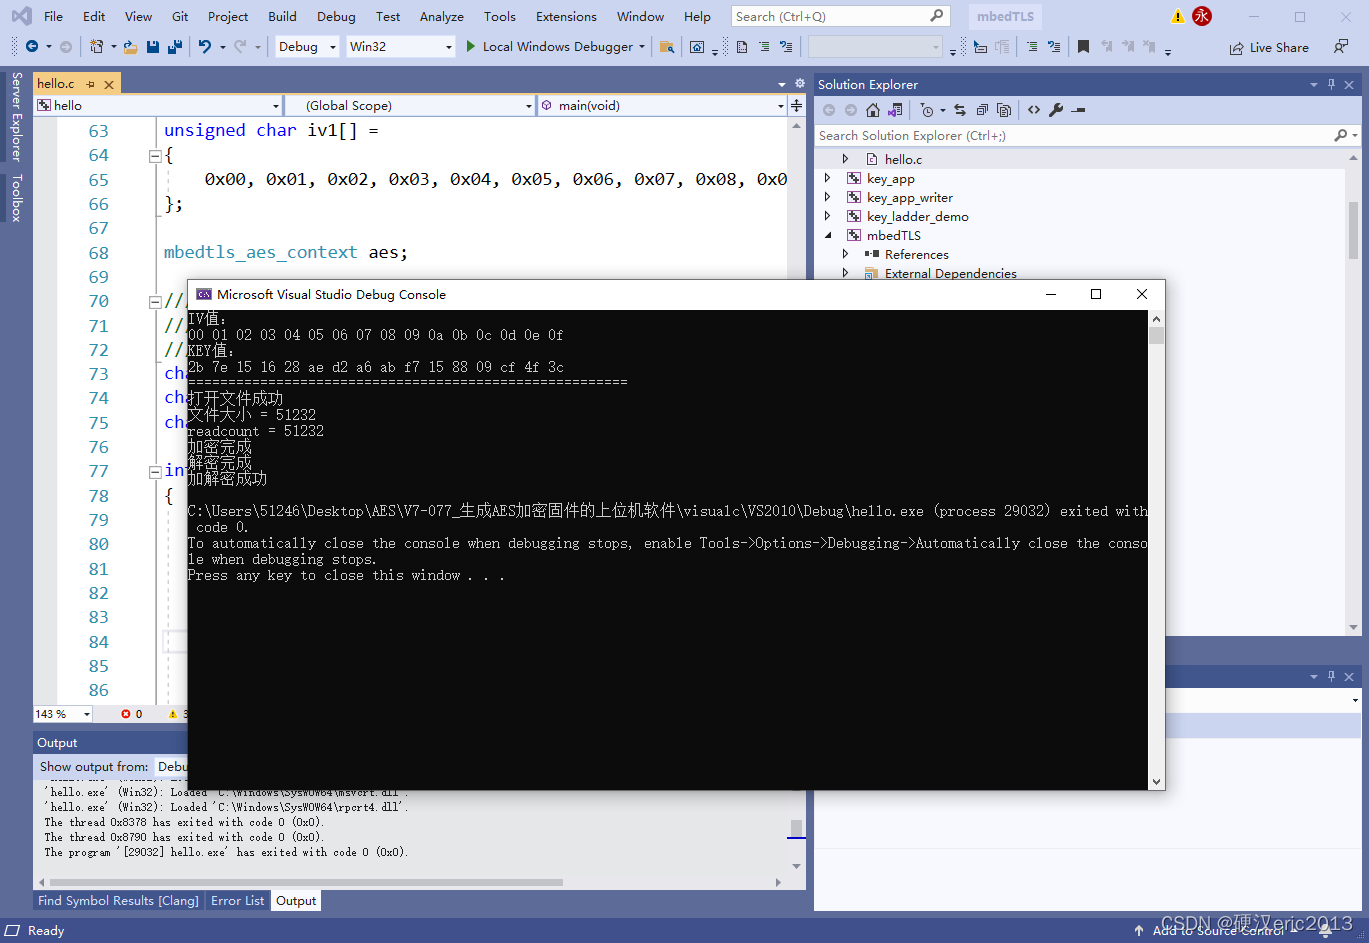
Task: Sync Solution Explorer with active document
Action: pyautogui.click(x=958, y=110)
